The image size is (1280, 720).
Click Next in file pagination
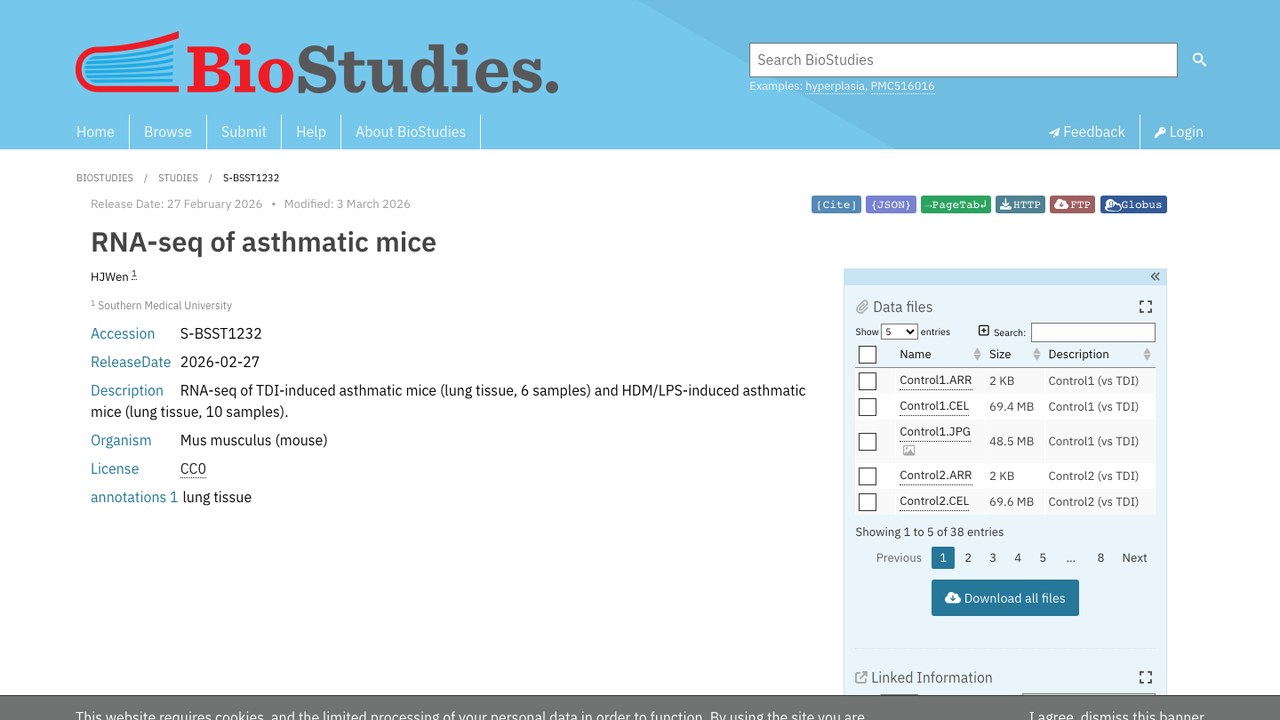coord(1134,558)
